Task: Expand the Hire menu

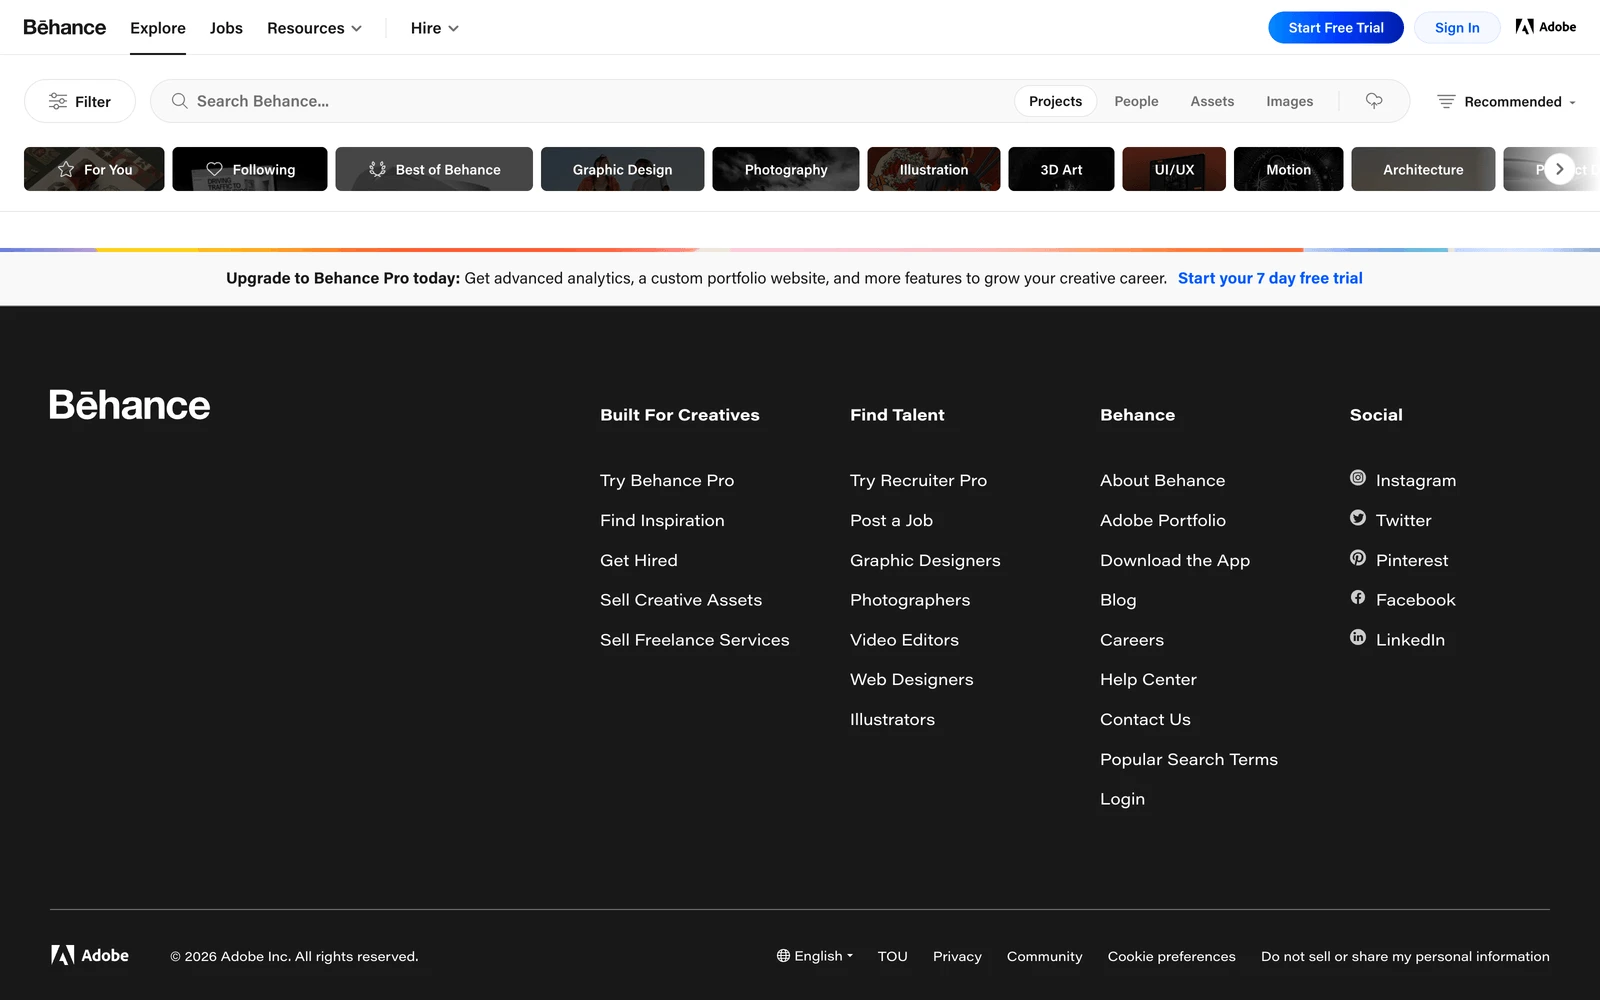Action: click(434, 28)
